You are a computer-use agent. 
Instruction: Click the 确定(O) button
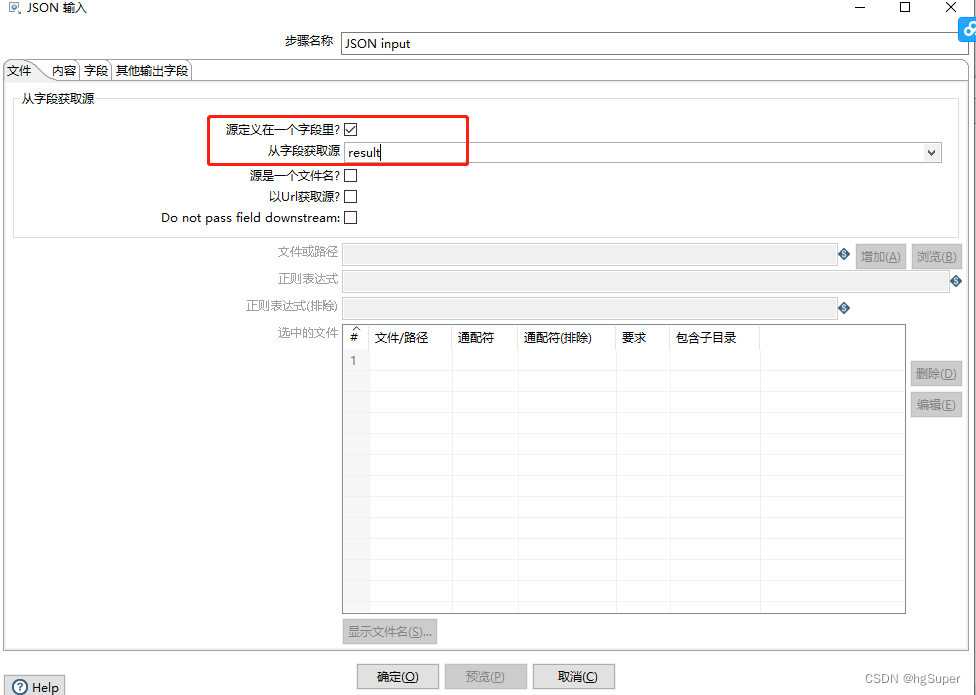point(397,676)
